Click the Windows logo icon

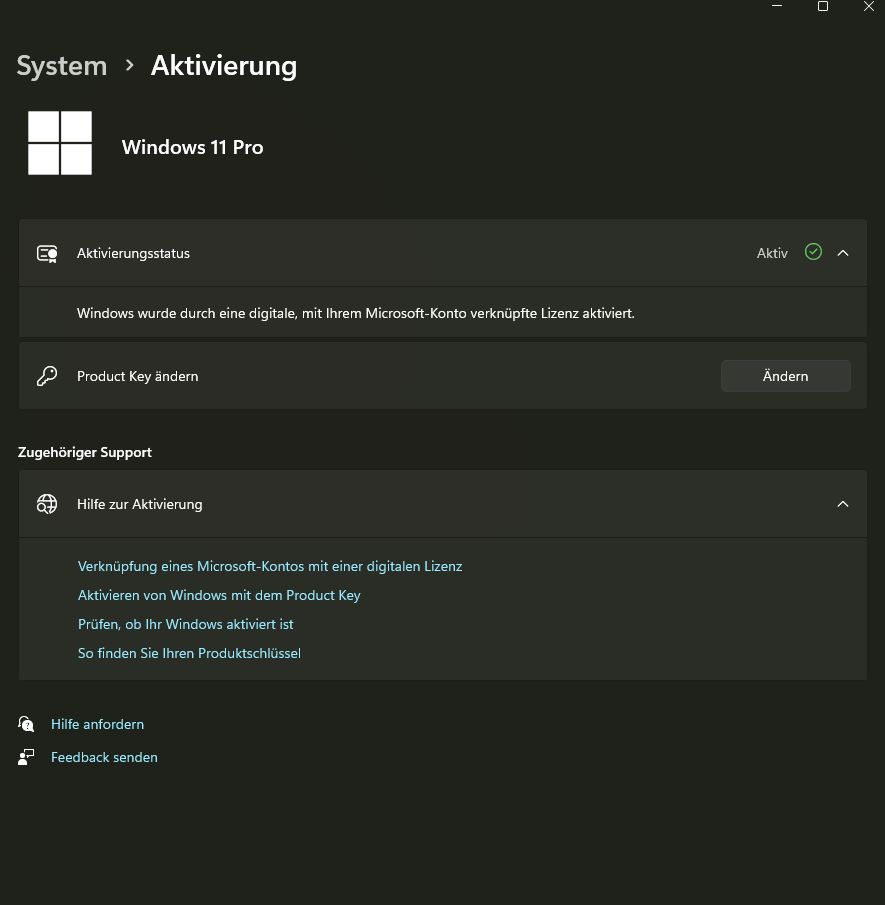pos(60,143)
